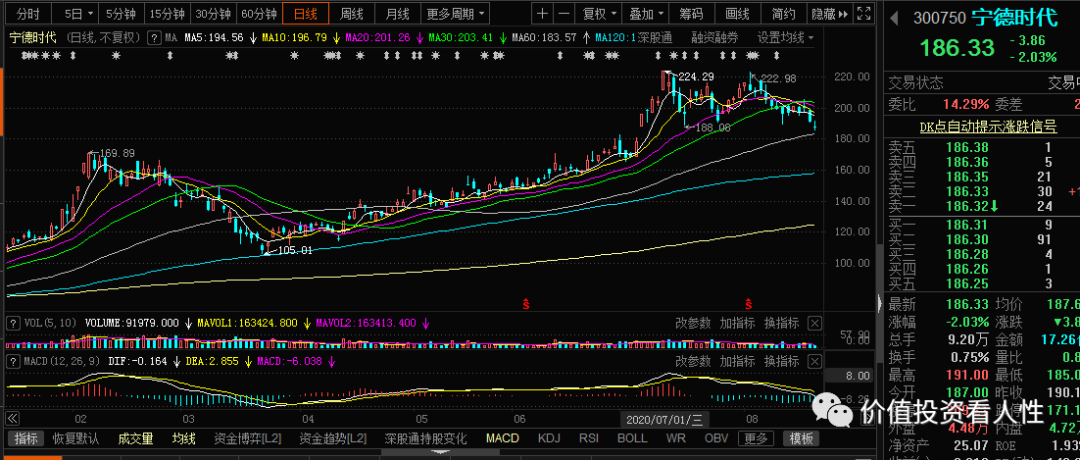This screenshot has width=1080, height=460.
Task: Select 资金博弈[L2] indicator
Action: [x=248, y=439]
